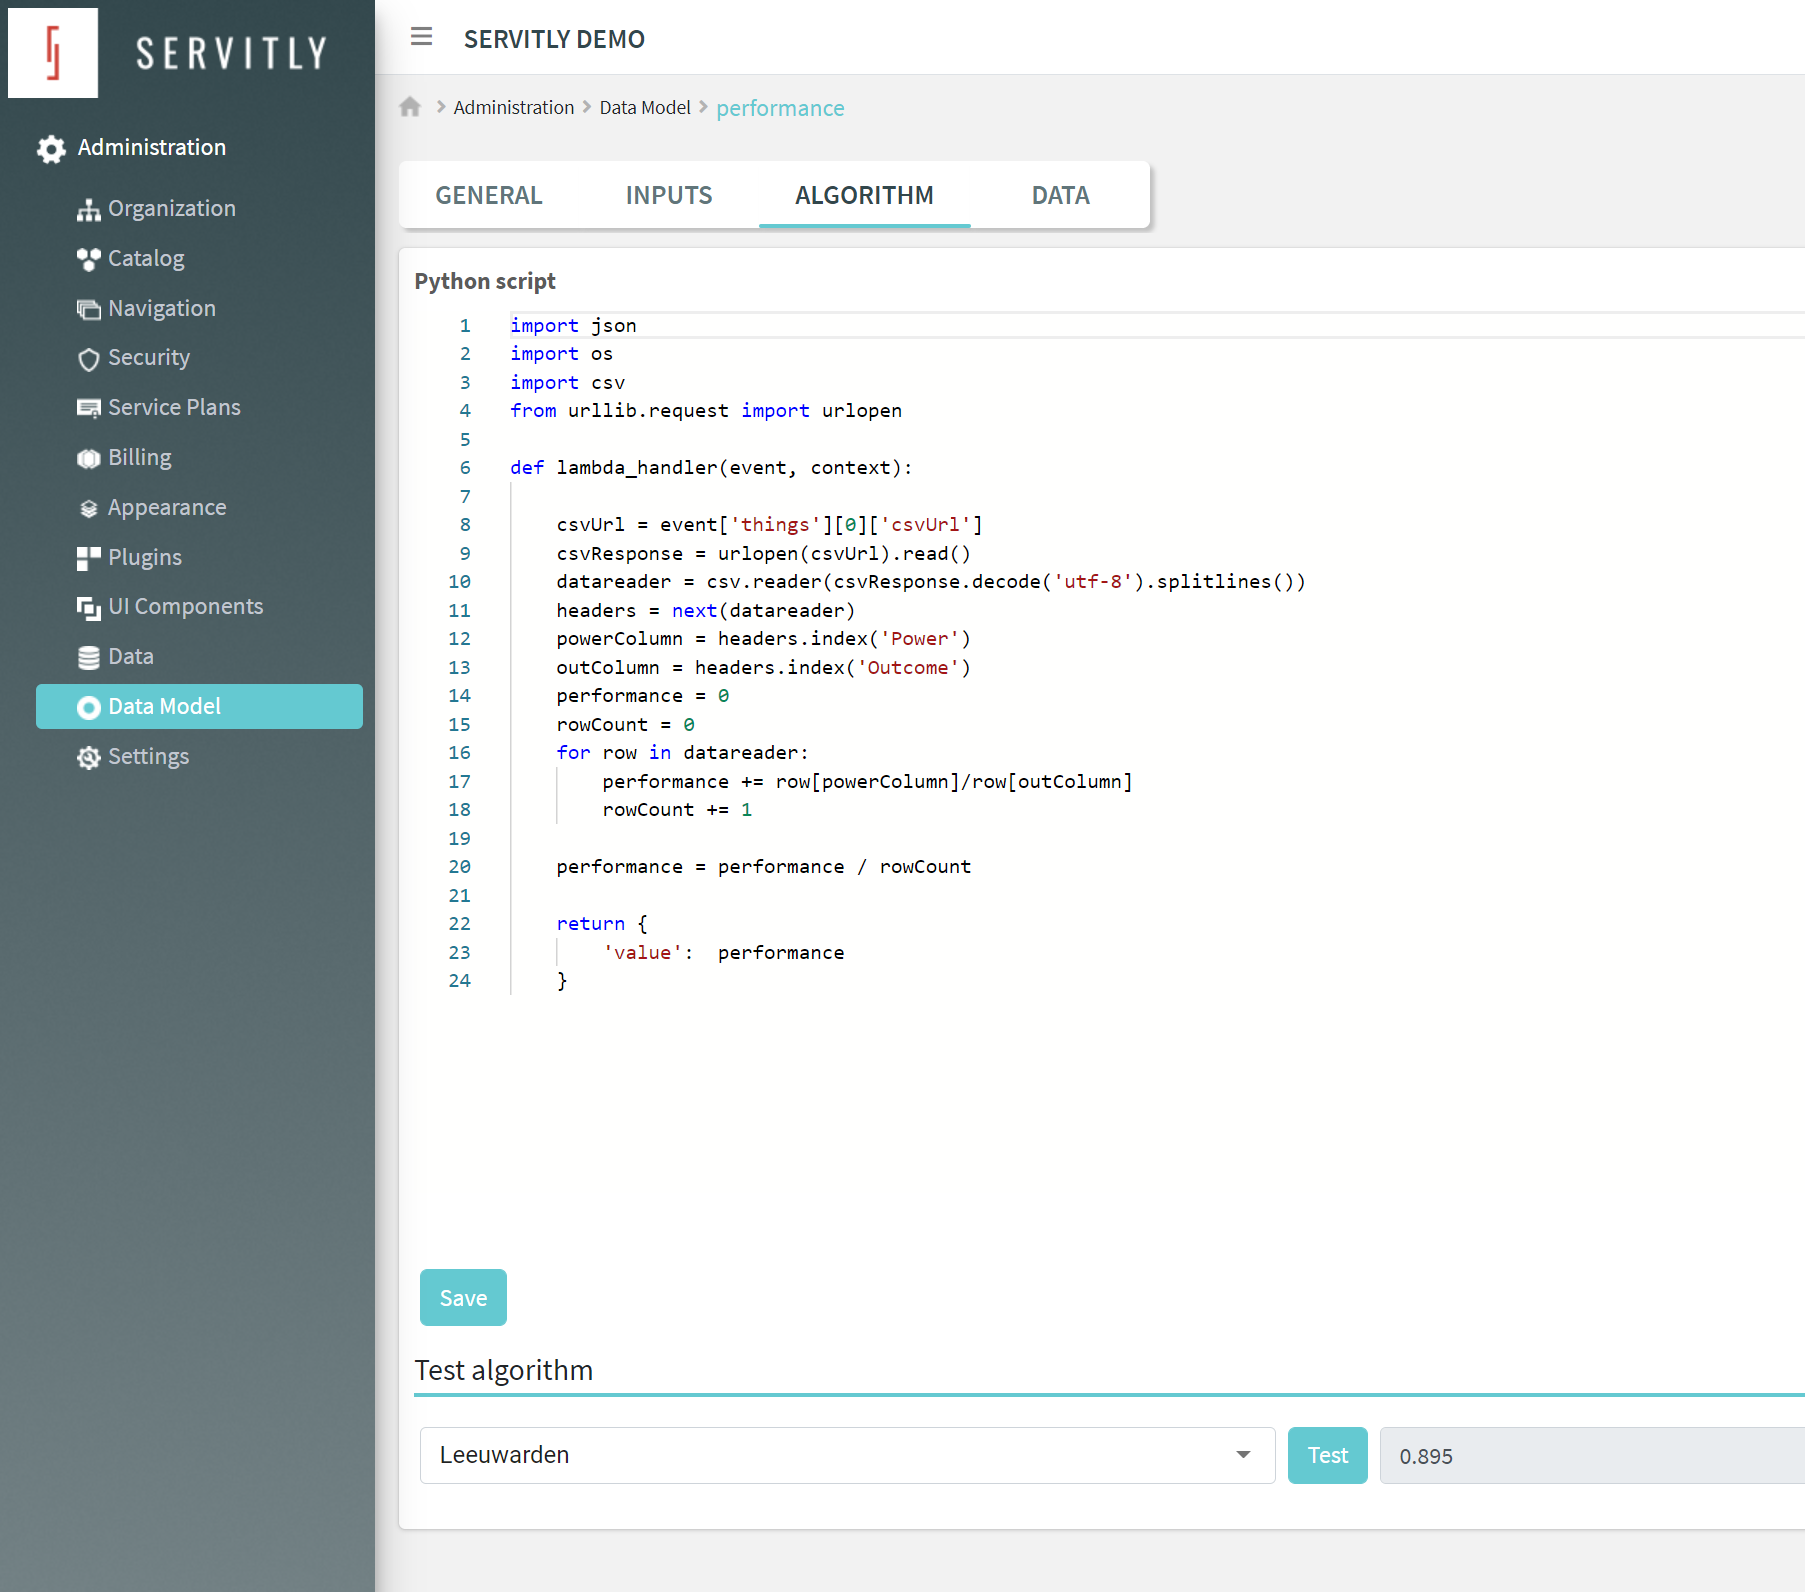Click the csvUrl assignment code line
Image resolution: width=1805 pixels, height=1592 pixels.
click(x=769, y=524)
